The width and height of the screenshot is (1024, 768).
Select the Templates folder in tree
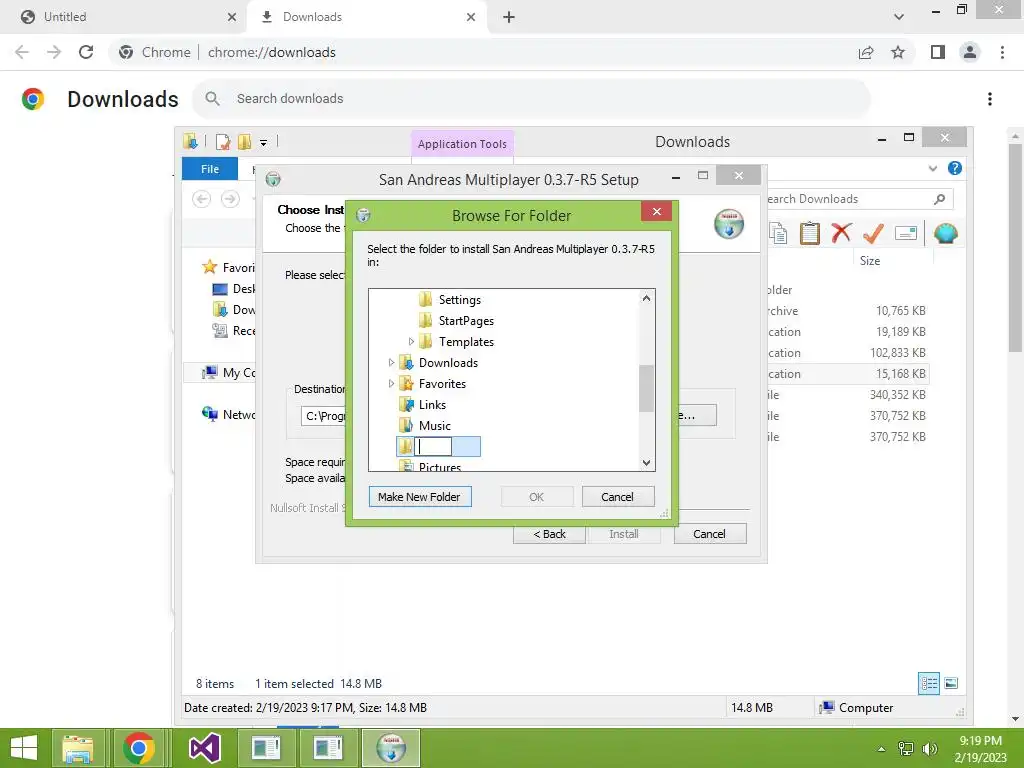(x=466, y=342)
